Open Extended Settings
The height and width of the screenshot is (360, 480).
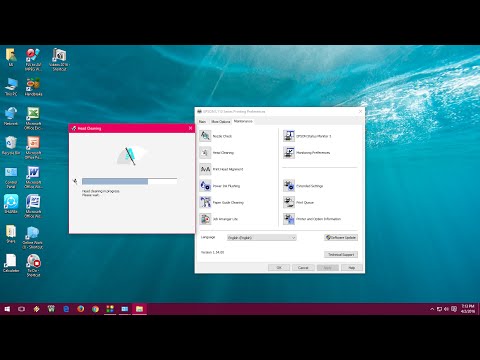(289, 186)
